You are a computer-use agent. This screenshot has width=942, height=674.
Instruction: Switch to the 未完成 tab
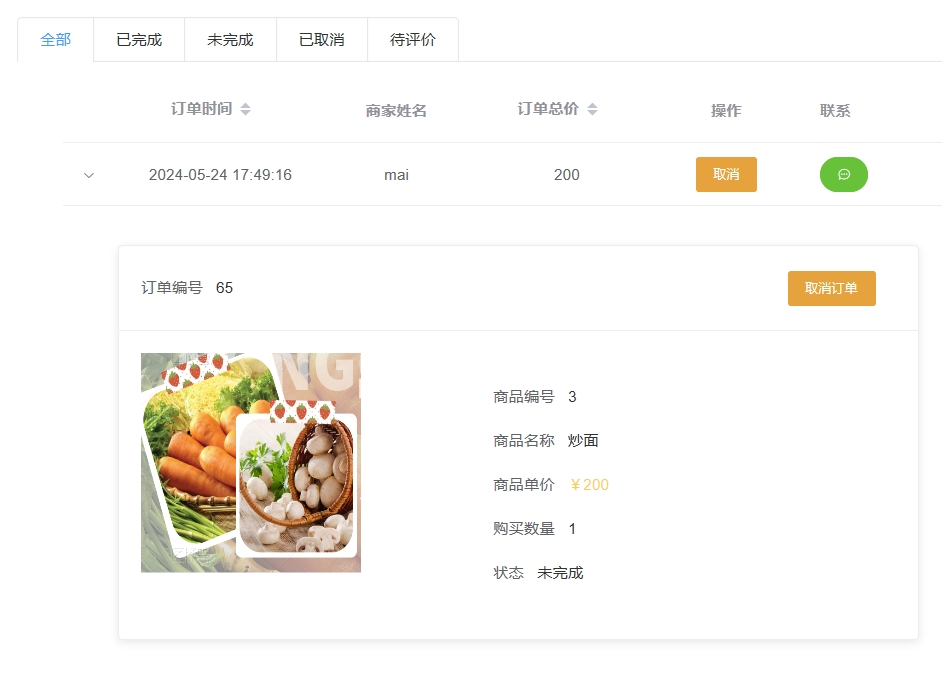coord(230,40)
